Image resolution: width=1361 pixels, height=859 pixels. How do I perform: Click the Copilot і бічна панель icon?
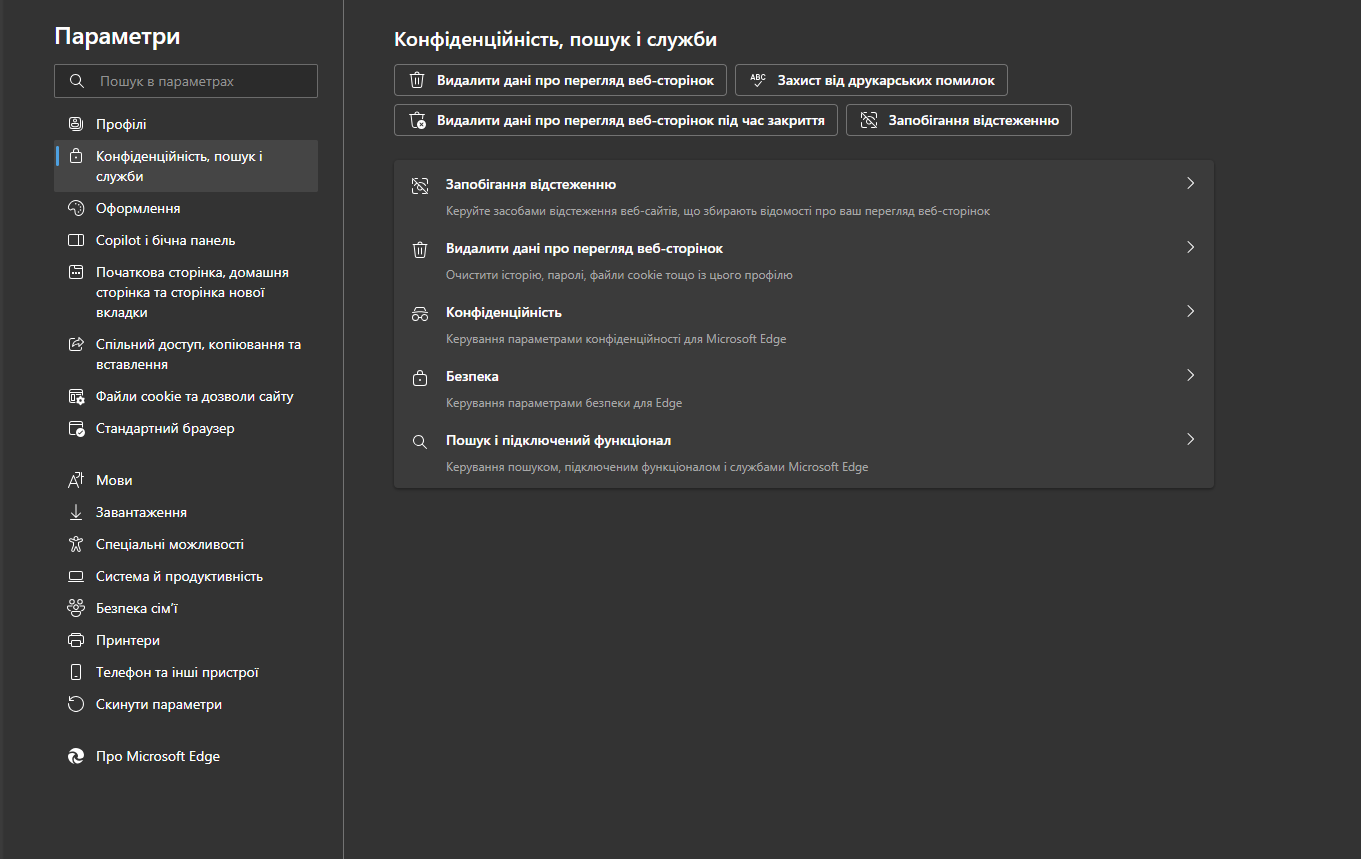[76, 240]
